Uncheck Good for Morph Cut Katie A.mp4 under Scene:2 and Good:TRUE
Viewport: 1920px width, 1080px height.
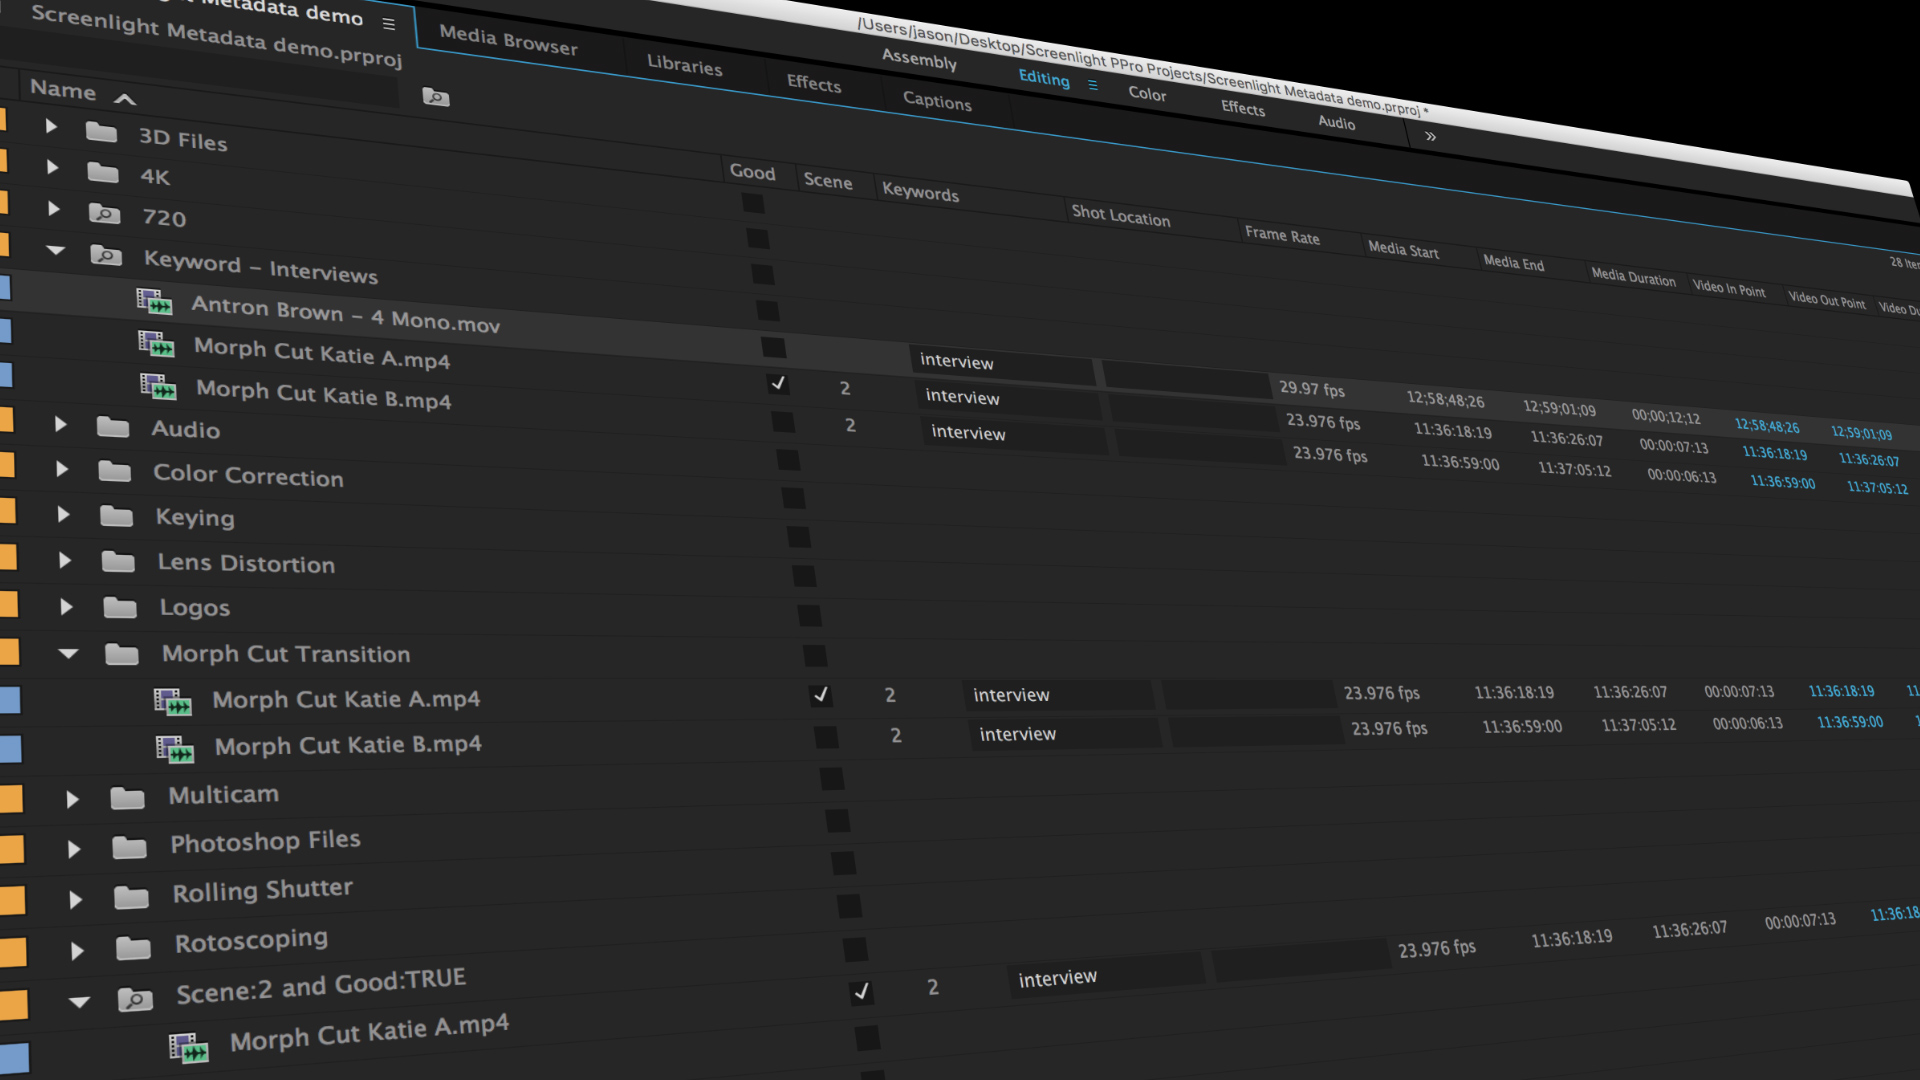tap(861, 991)
